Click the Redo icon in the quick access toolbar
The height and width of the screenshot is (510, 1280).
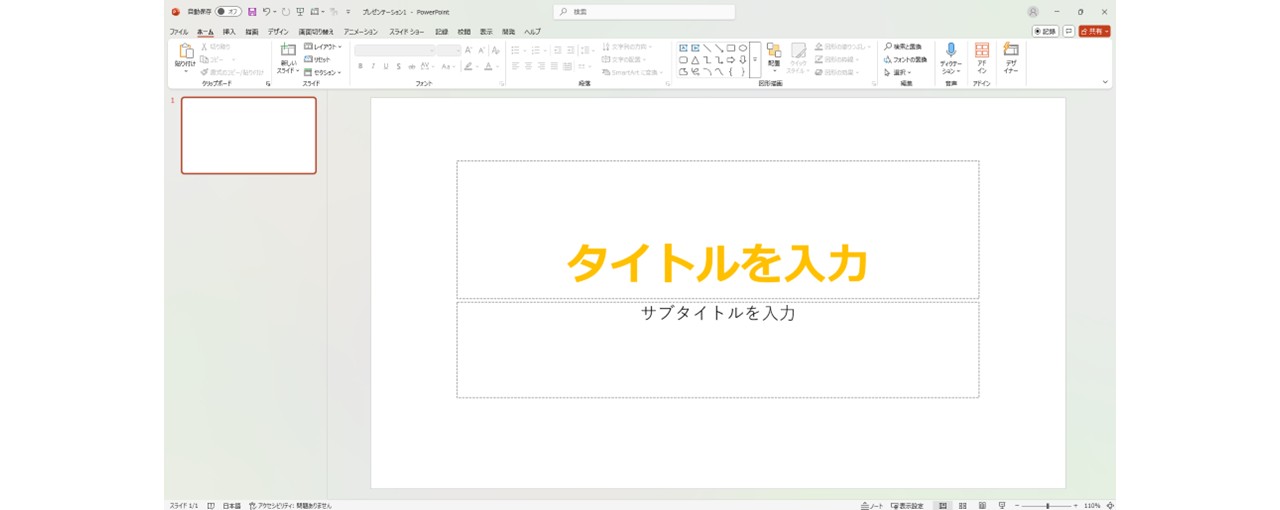tap(285, 12)
